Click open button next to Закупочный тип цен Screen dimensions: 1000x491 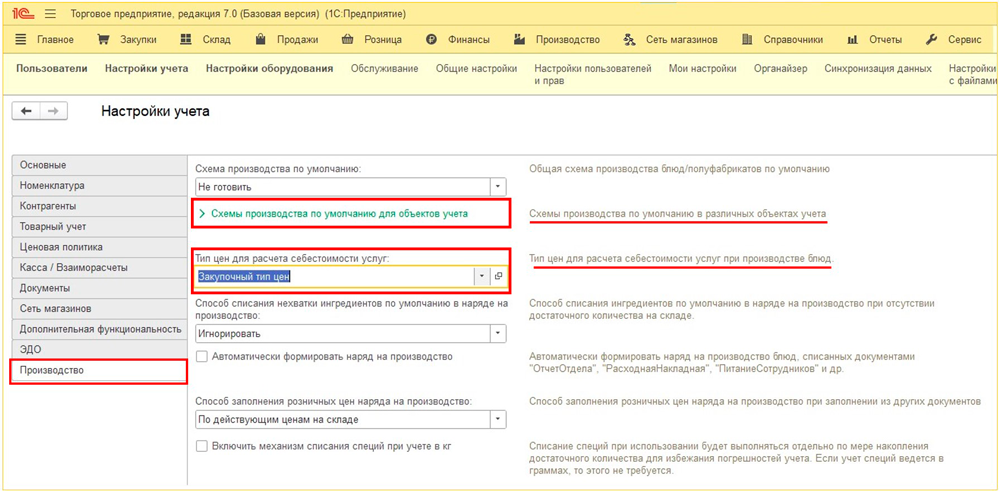click(499, 277)
